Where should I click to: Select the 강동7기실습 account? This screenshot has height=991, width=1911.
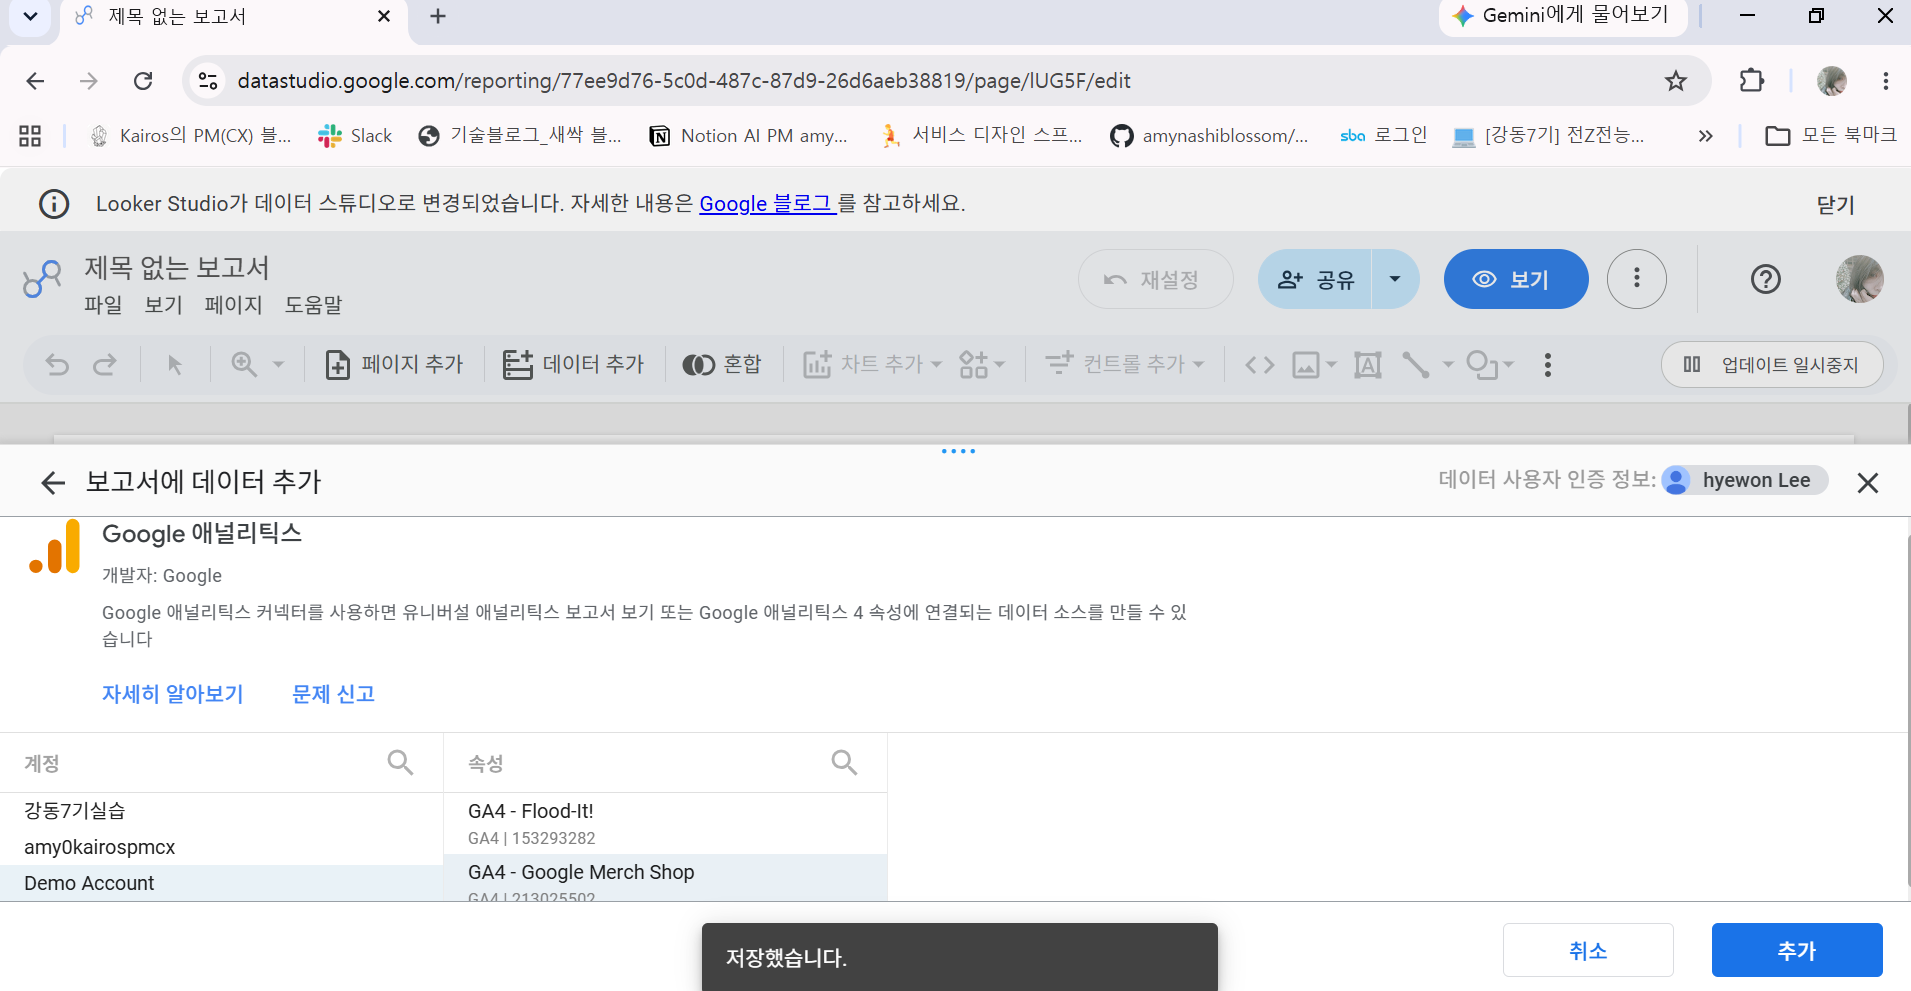(221, 811)
